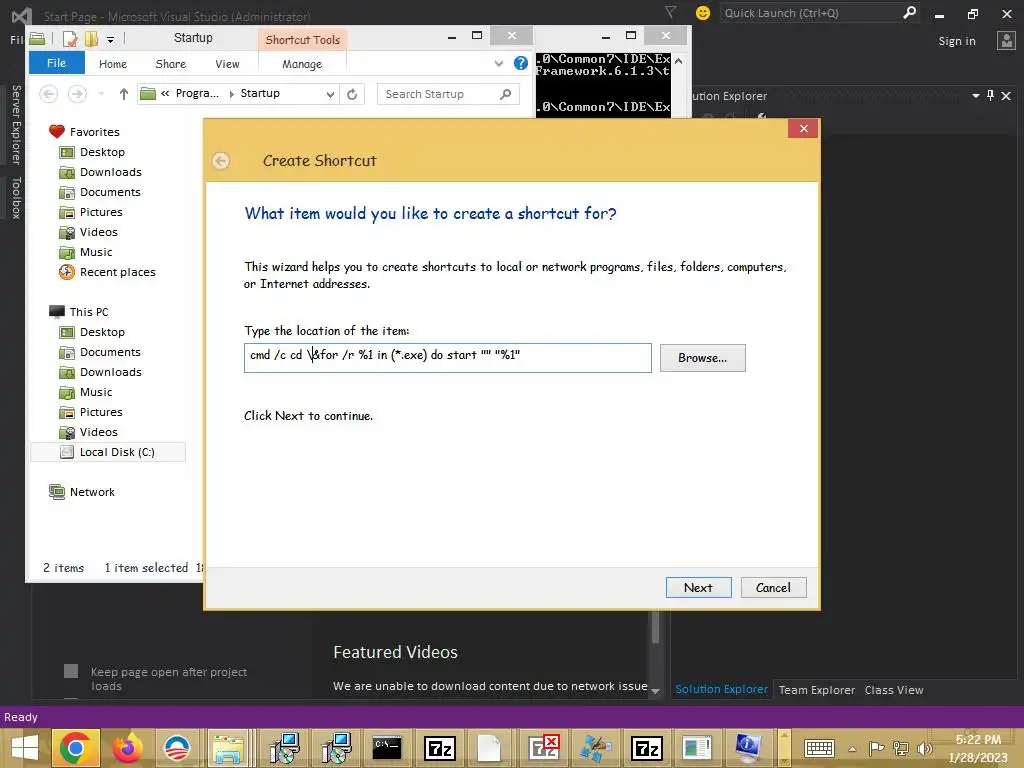Switch to the Class View tab
The image size is (1024, 768).
[x=893, y=690]
